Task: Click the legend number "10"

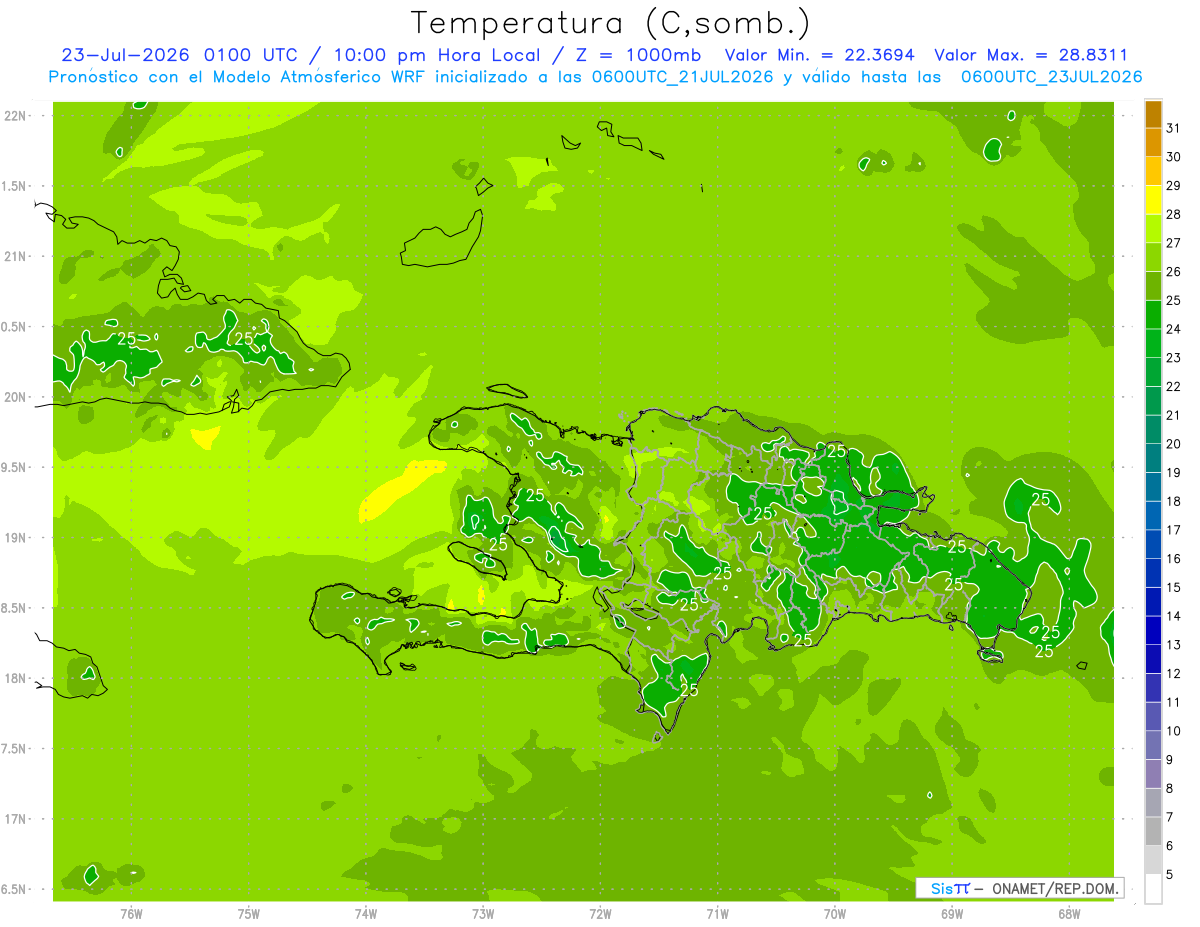Action: (1173, 731)
